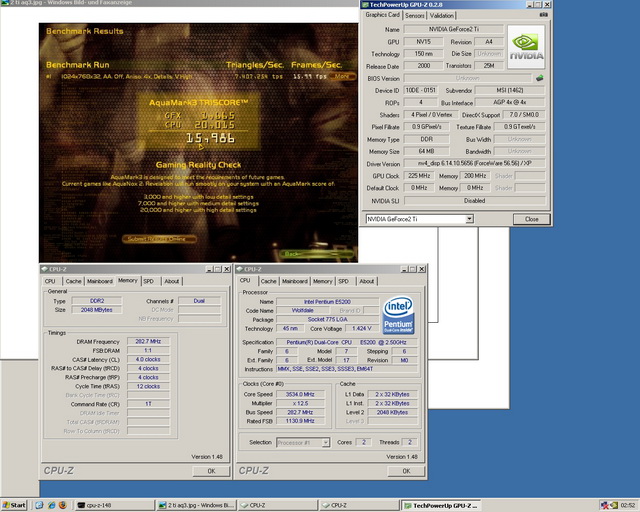Viewport: 640px width, 512px height.
Task: Click the Core Voltage value '1.424 V'
Action: coord(362,328)
